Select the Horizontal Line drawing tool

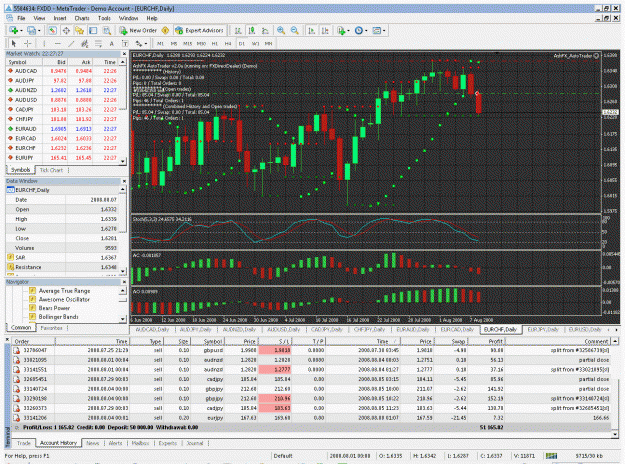pyautogui.click(x=58, y=43)
